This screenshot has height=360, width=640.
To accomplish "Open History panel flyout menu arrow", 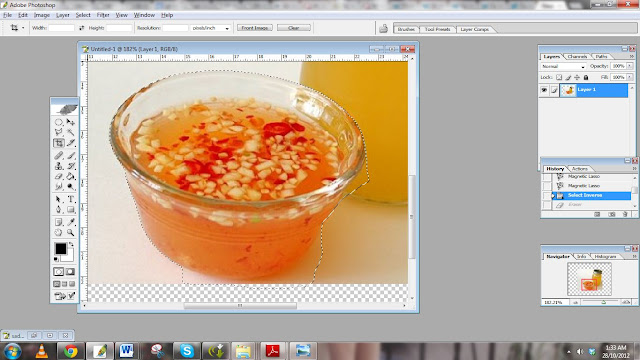I will (634, 169).
